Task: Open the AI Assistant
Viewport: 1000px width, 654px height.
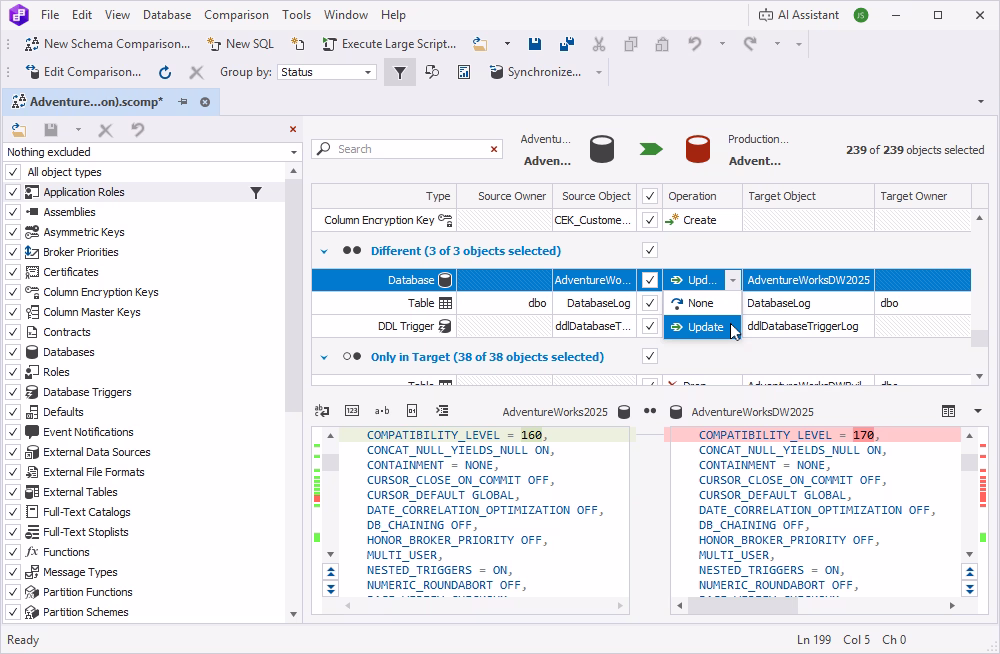Action: pos(798,15)
